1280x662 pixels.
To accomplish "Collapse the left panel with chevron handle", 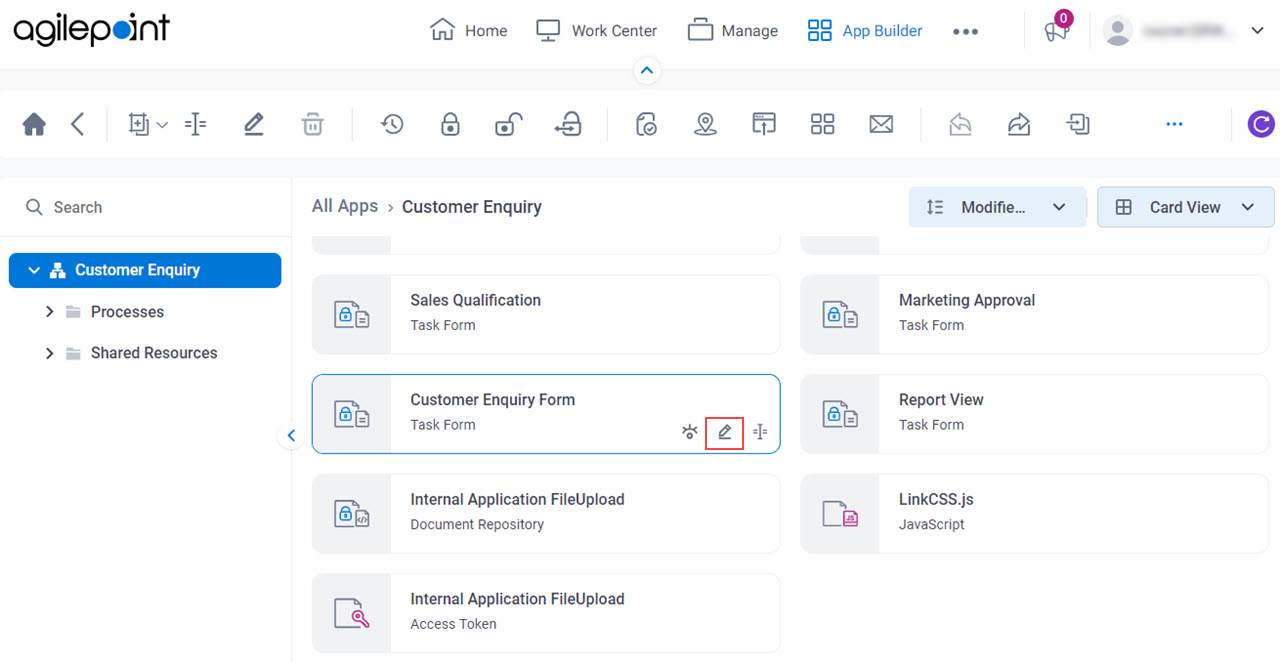I will 291,436.
